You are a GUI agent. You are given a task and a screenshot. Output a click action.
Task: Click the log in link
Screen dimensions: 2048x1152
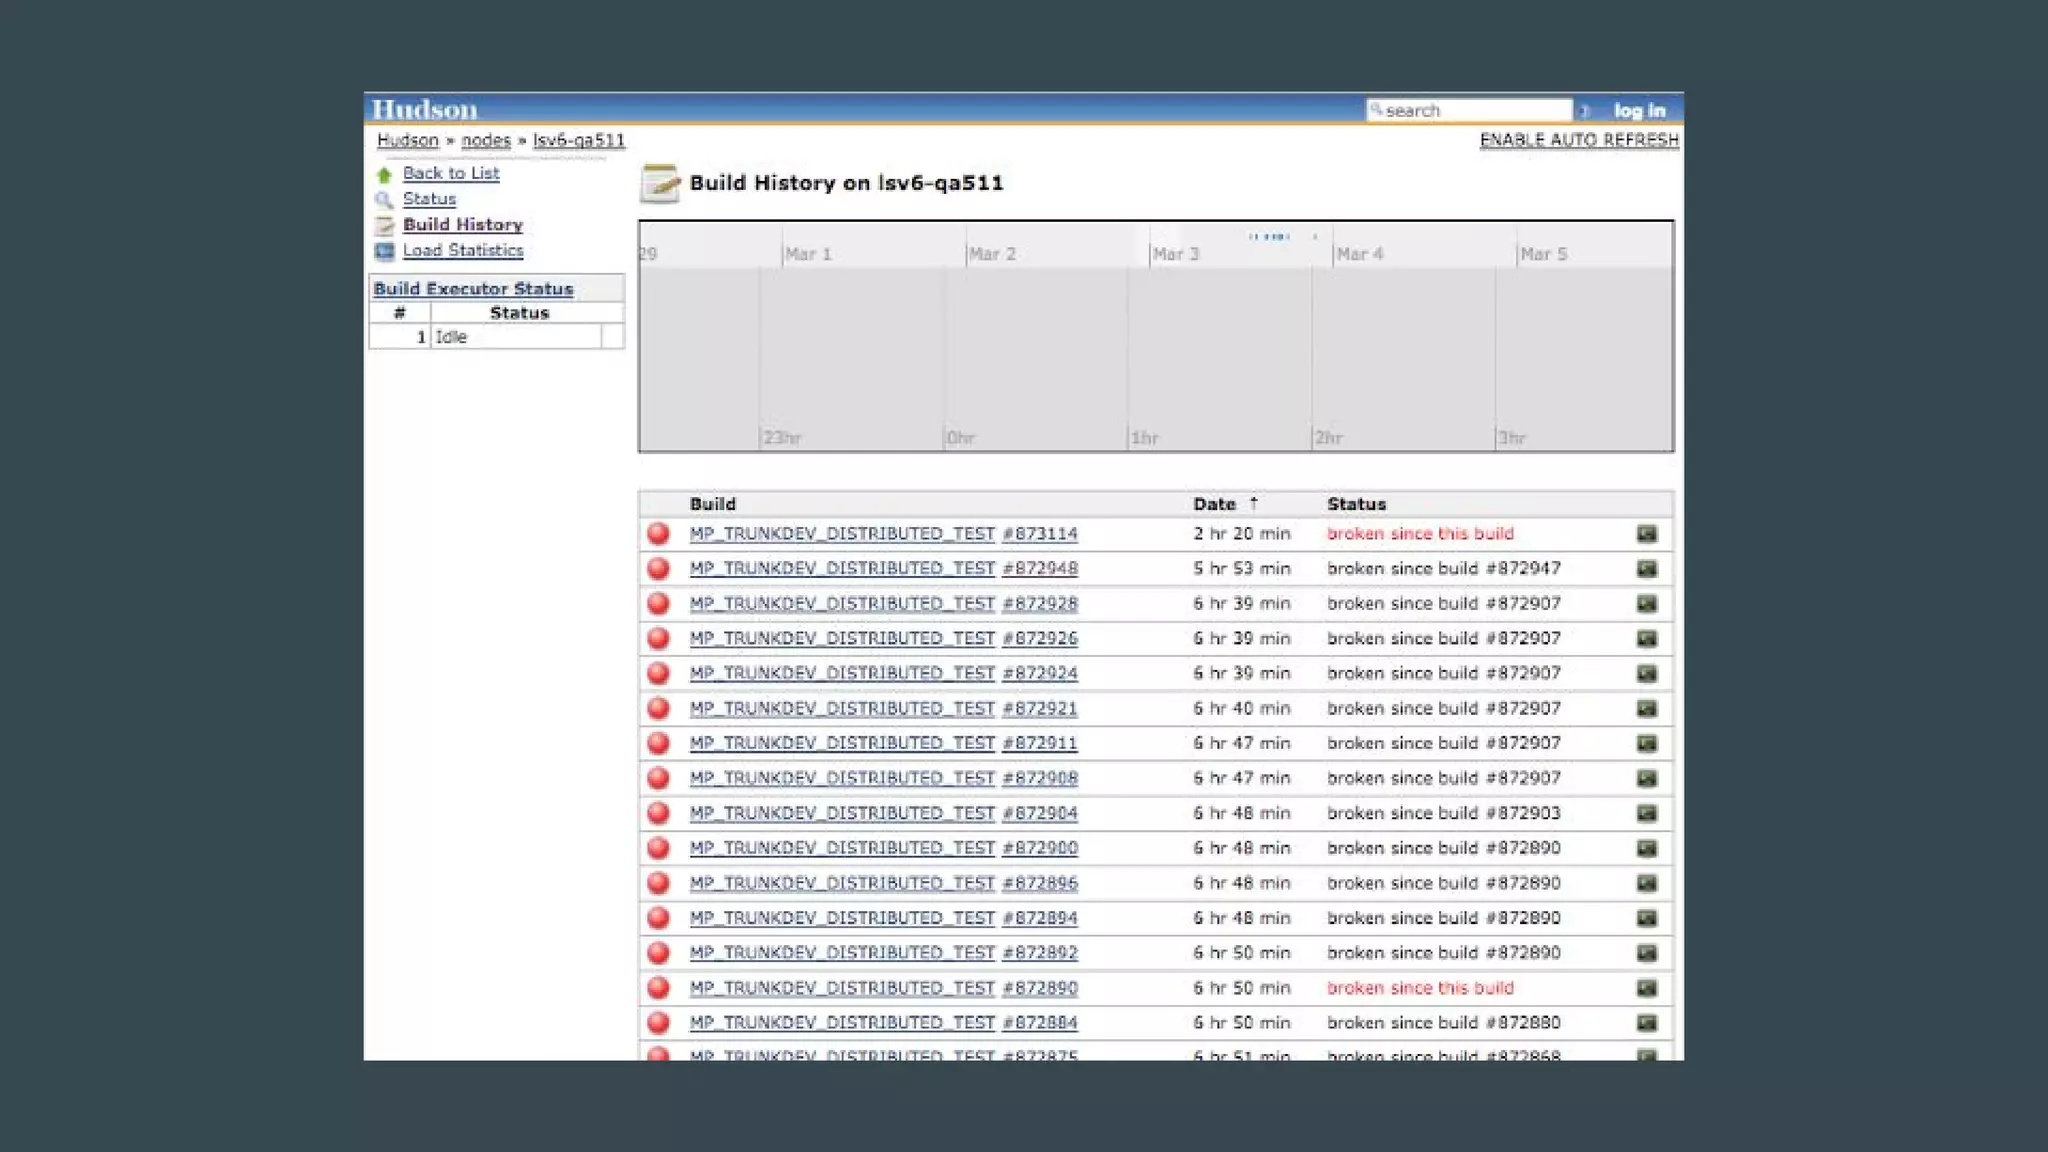coord(1639,111)
